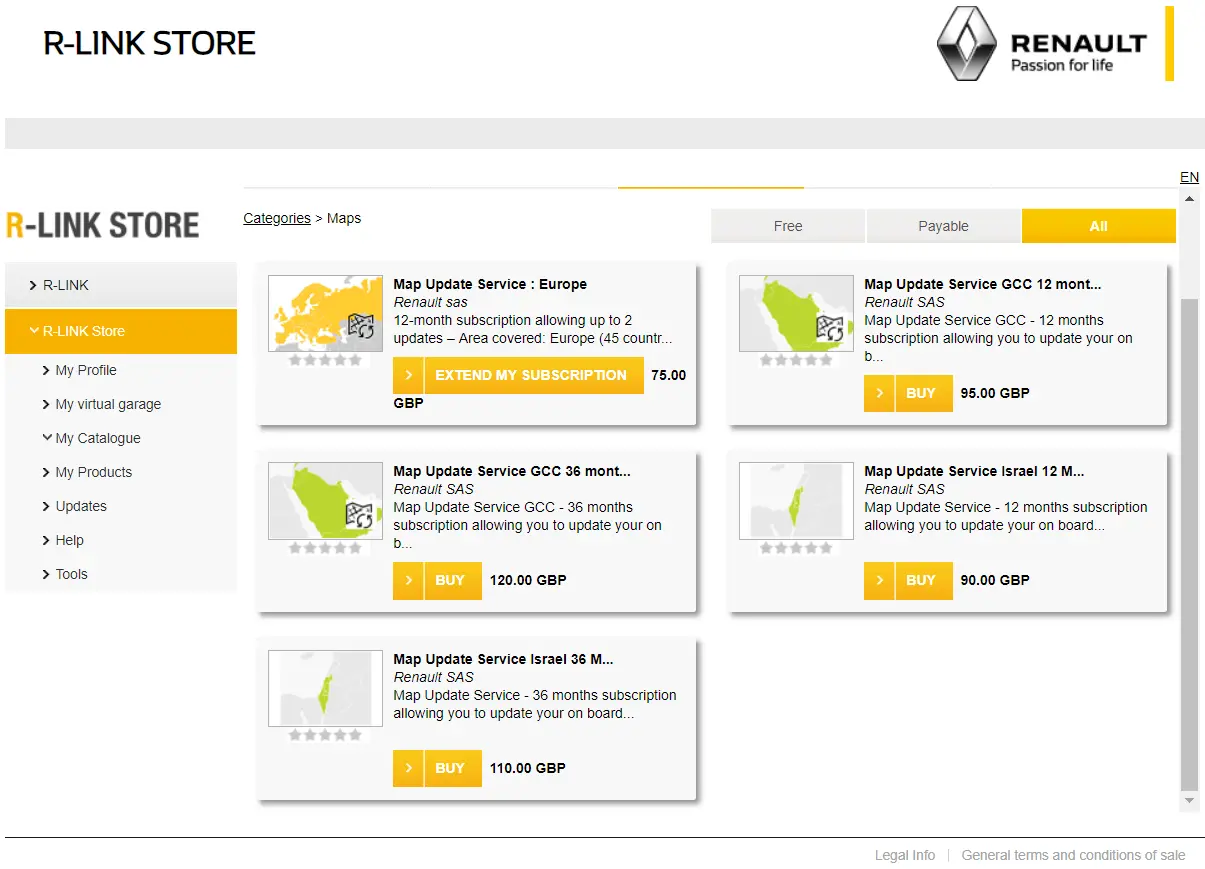Click star rating under GCC 12 months map
The image size is (1205, 869).
796,360
